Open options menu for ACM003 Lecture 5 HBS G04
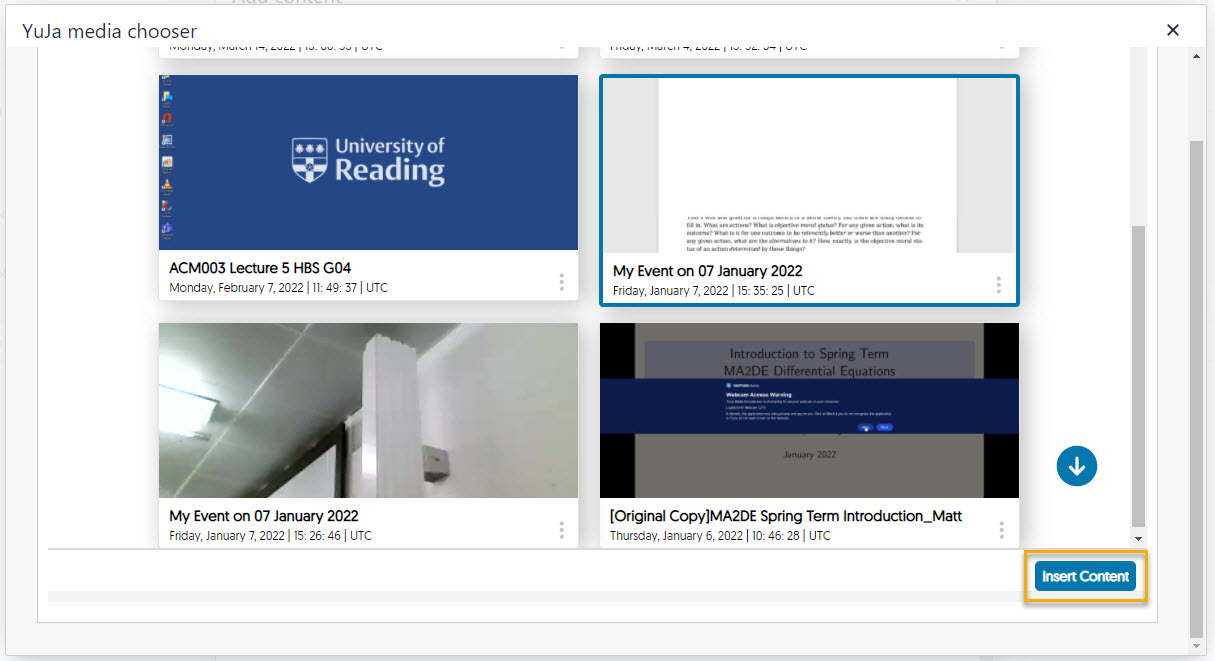Screen dimensions: 1215x661 [562, 283]
